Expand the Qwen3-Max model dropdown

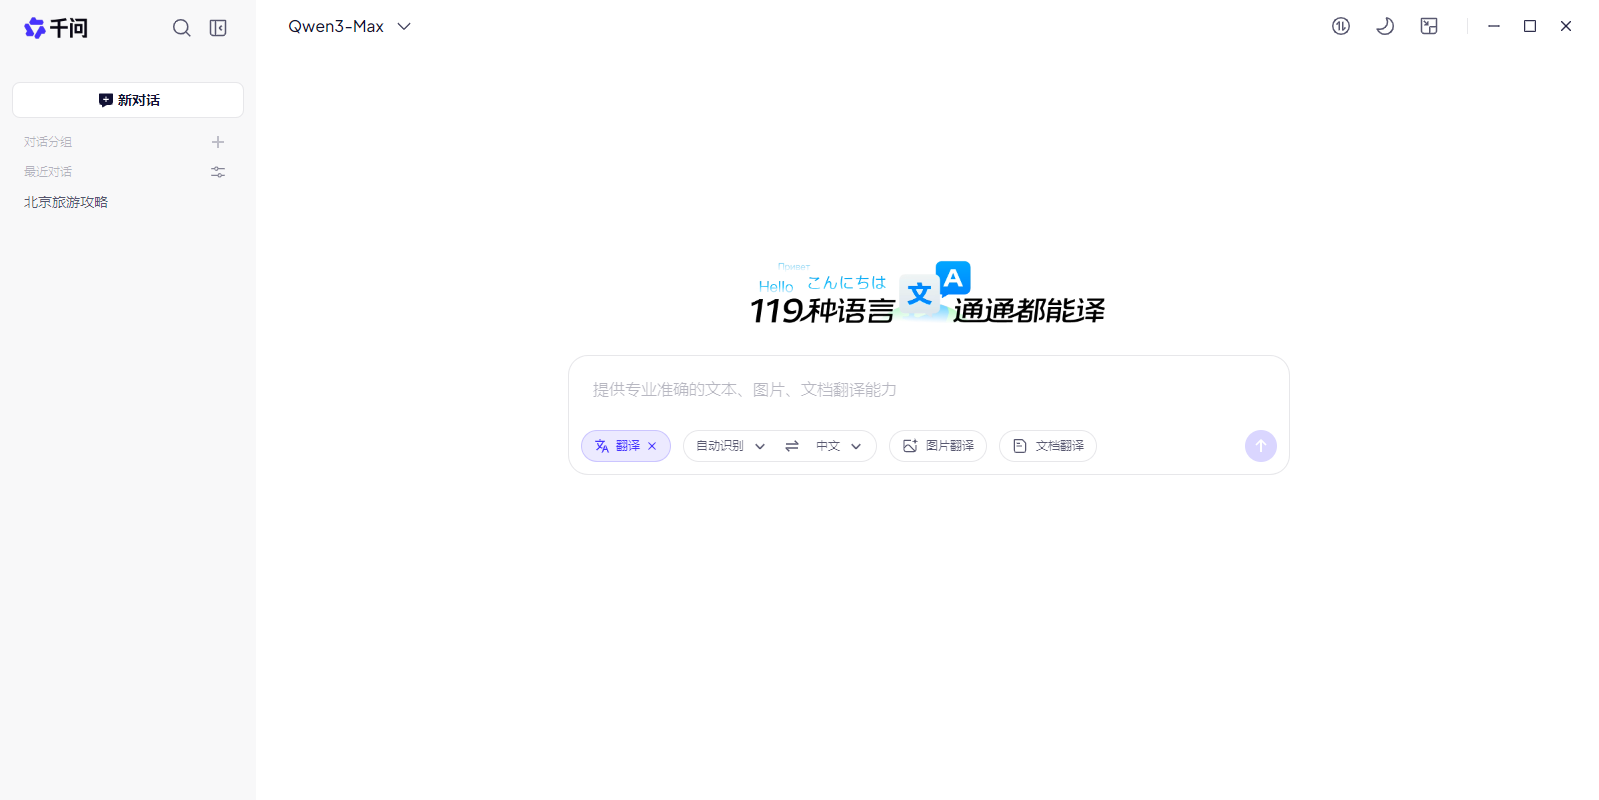point(349,27)
